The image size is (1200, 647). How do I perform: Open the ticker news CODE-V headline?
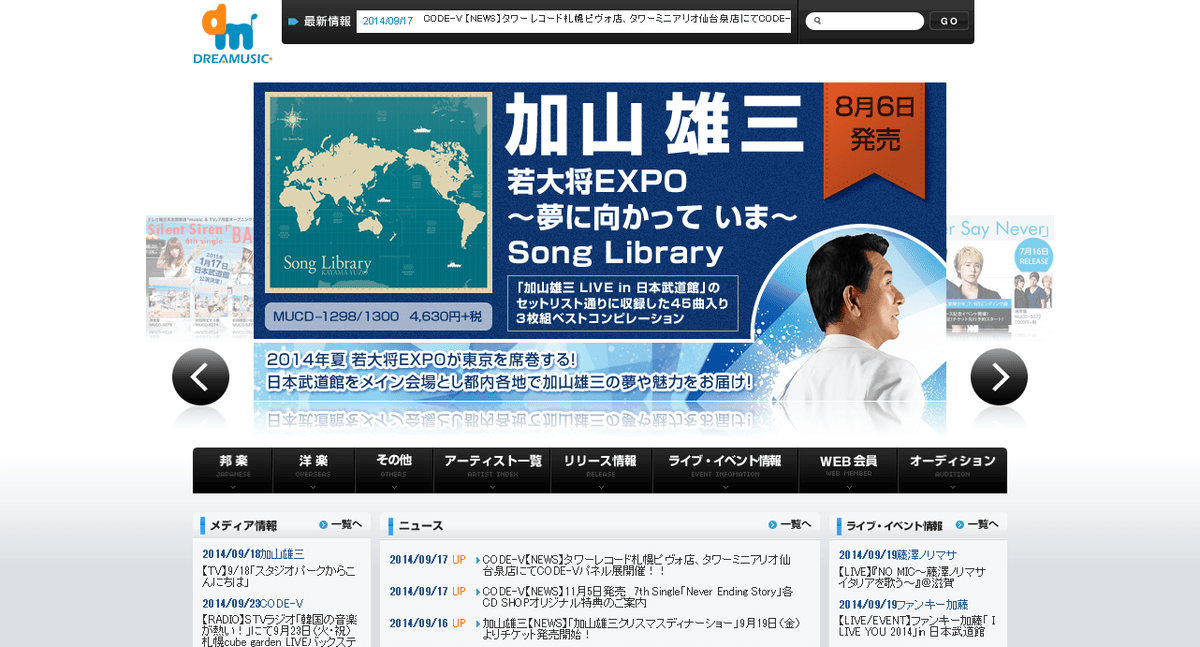(606, 20)
